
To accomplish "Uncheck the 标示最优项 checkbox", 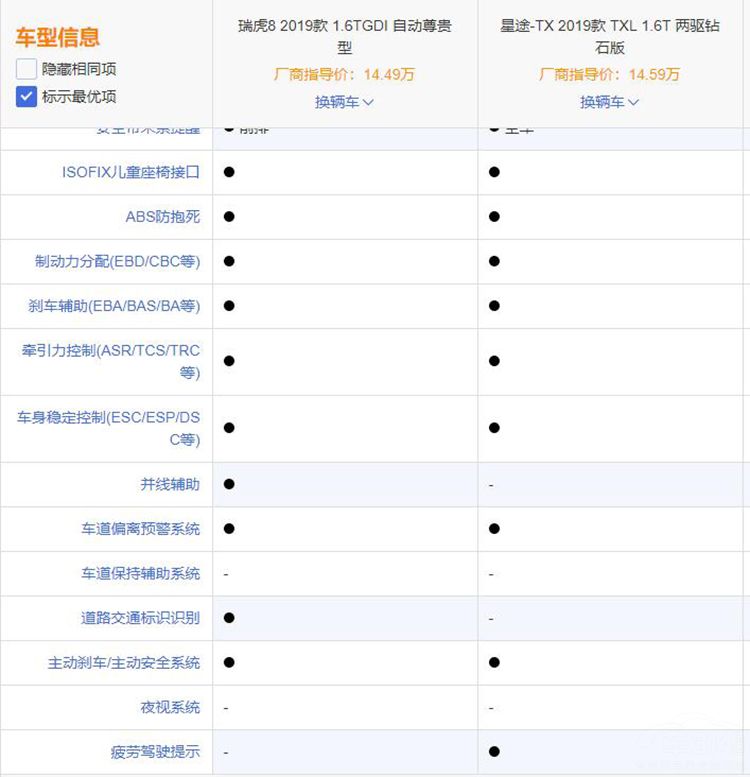I will tap(27, 97).
